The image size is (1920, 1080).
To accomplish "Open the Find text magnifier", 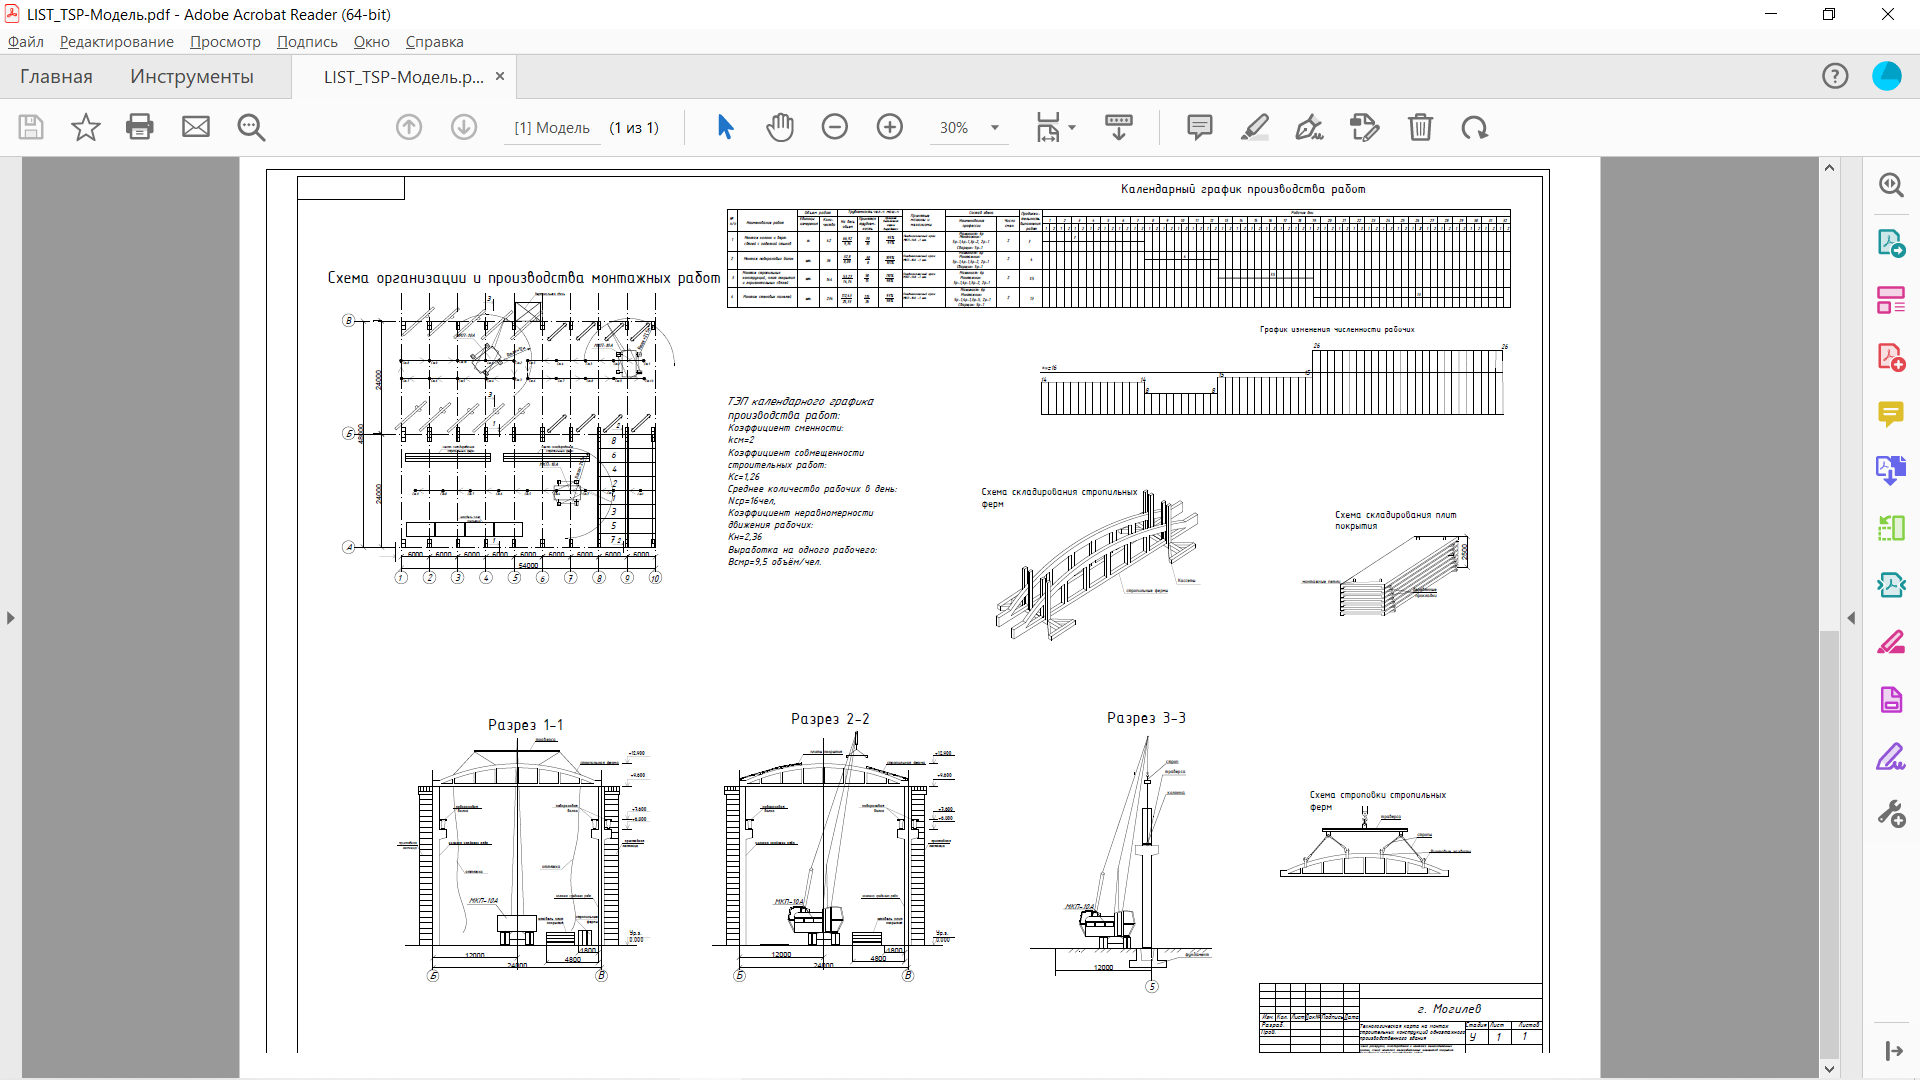I will 251,127.
